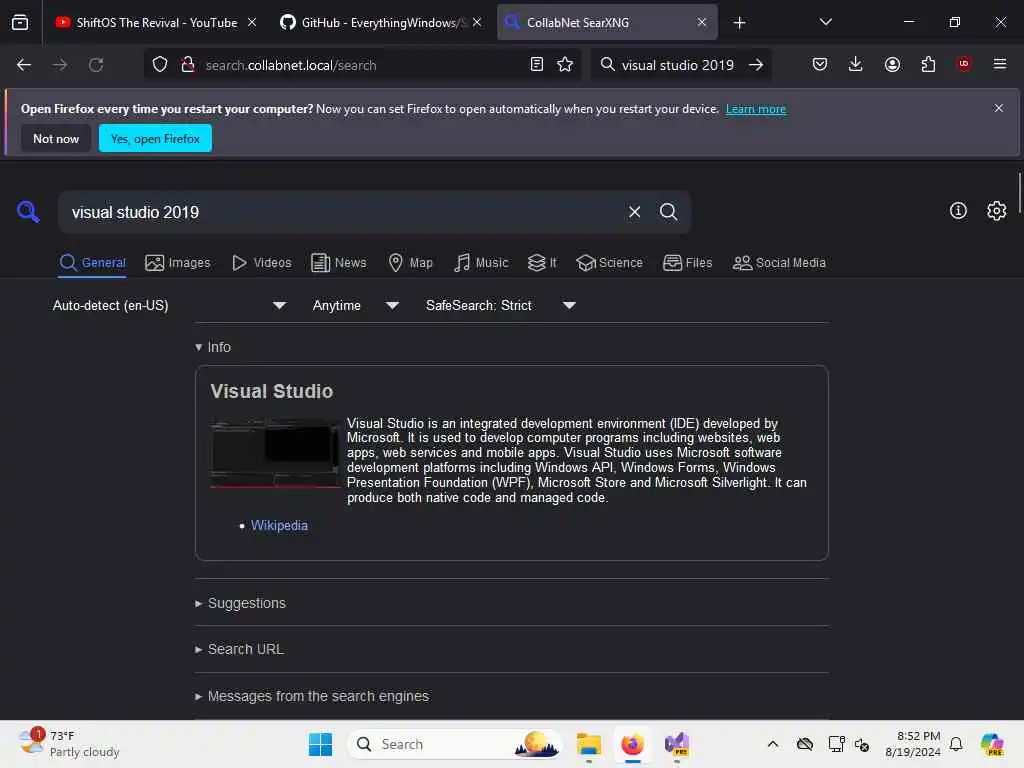Select the Videos search category
Image resolution: width=1024 pixels, height=768 pixels.
262,263
